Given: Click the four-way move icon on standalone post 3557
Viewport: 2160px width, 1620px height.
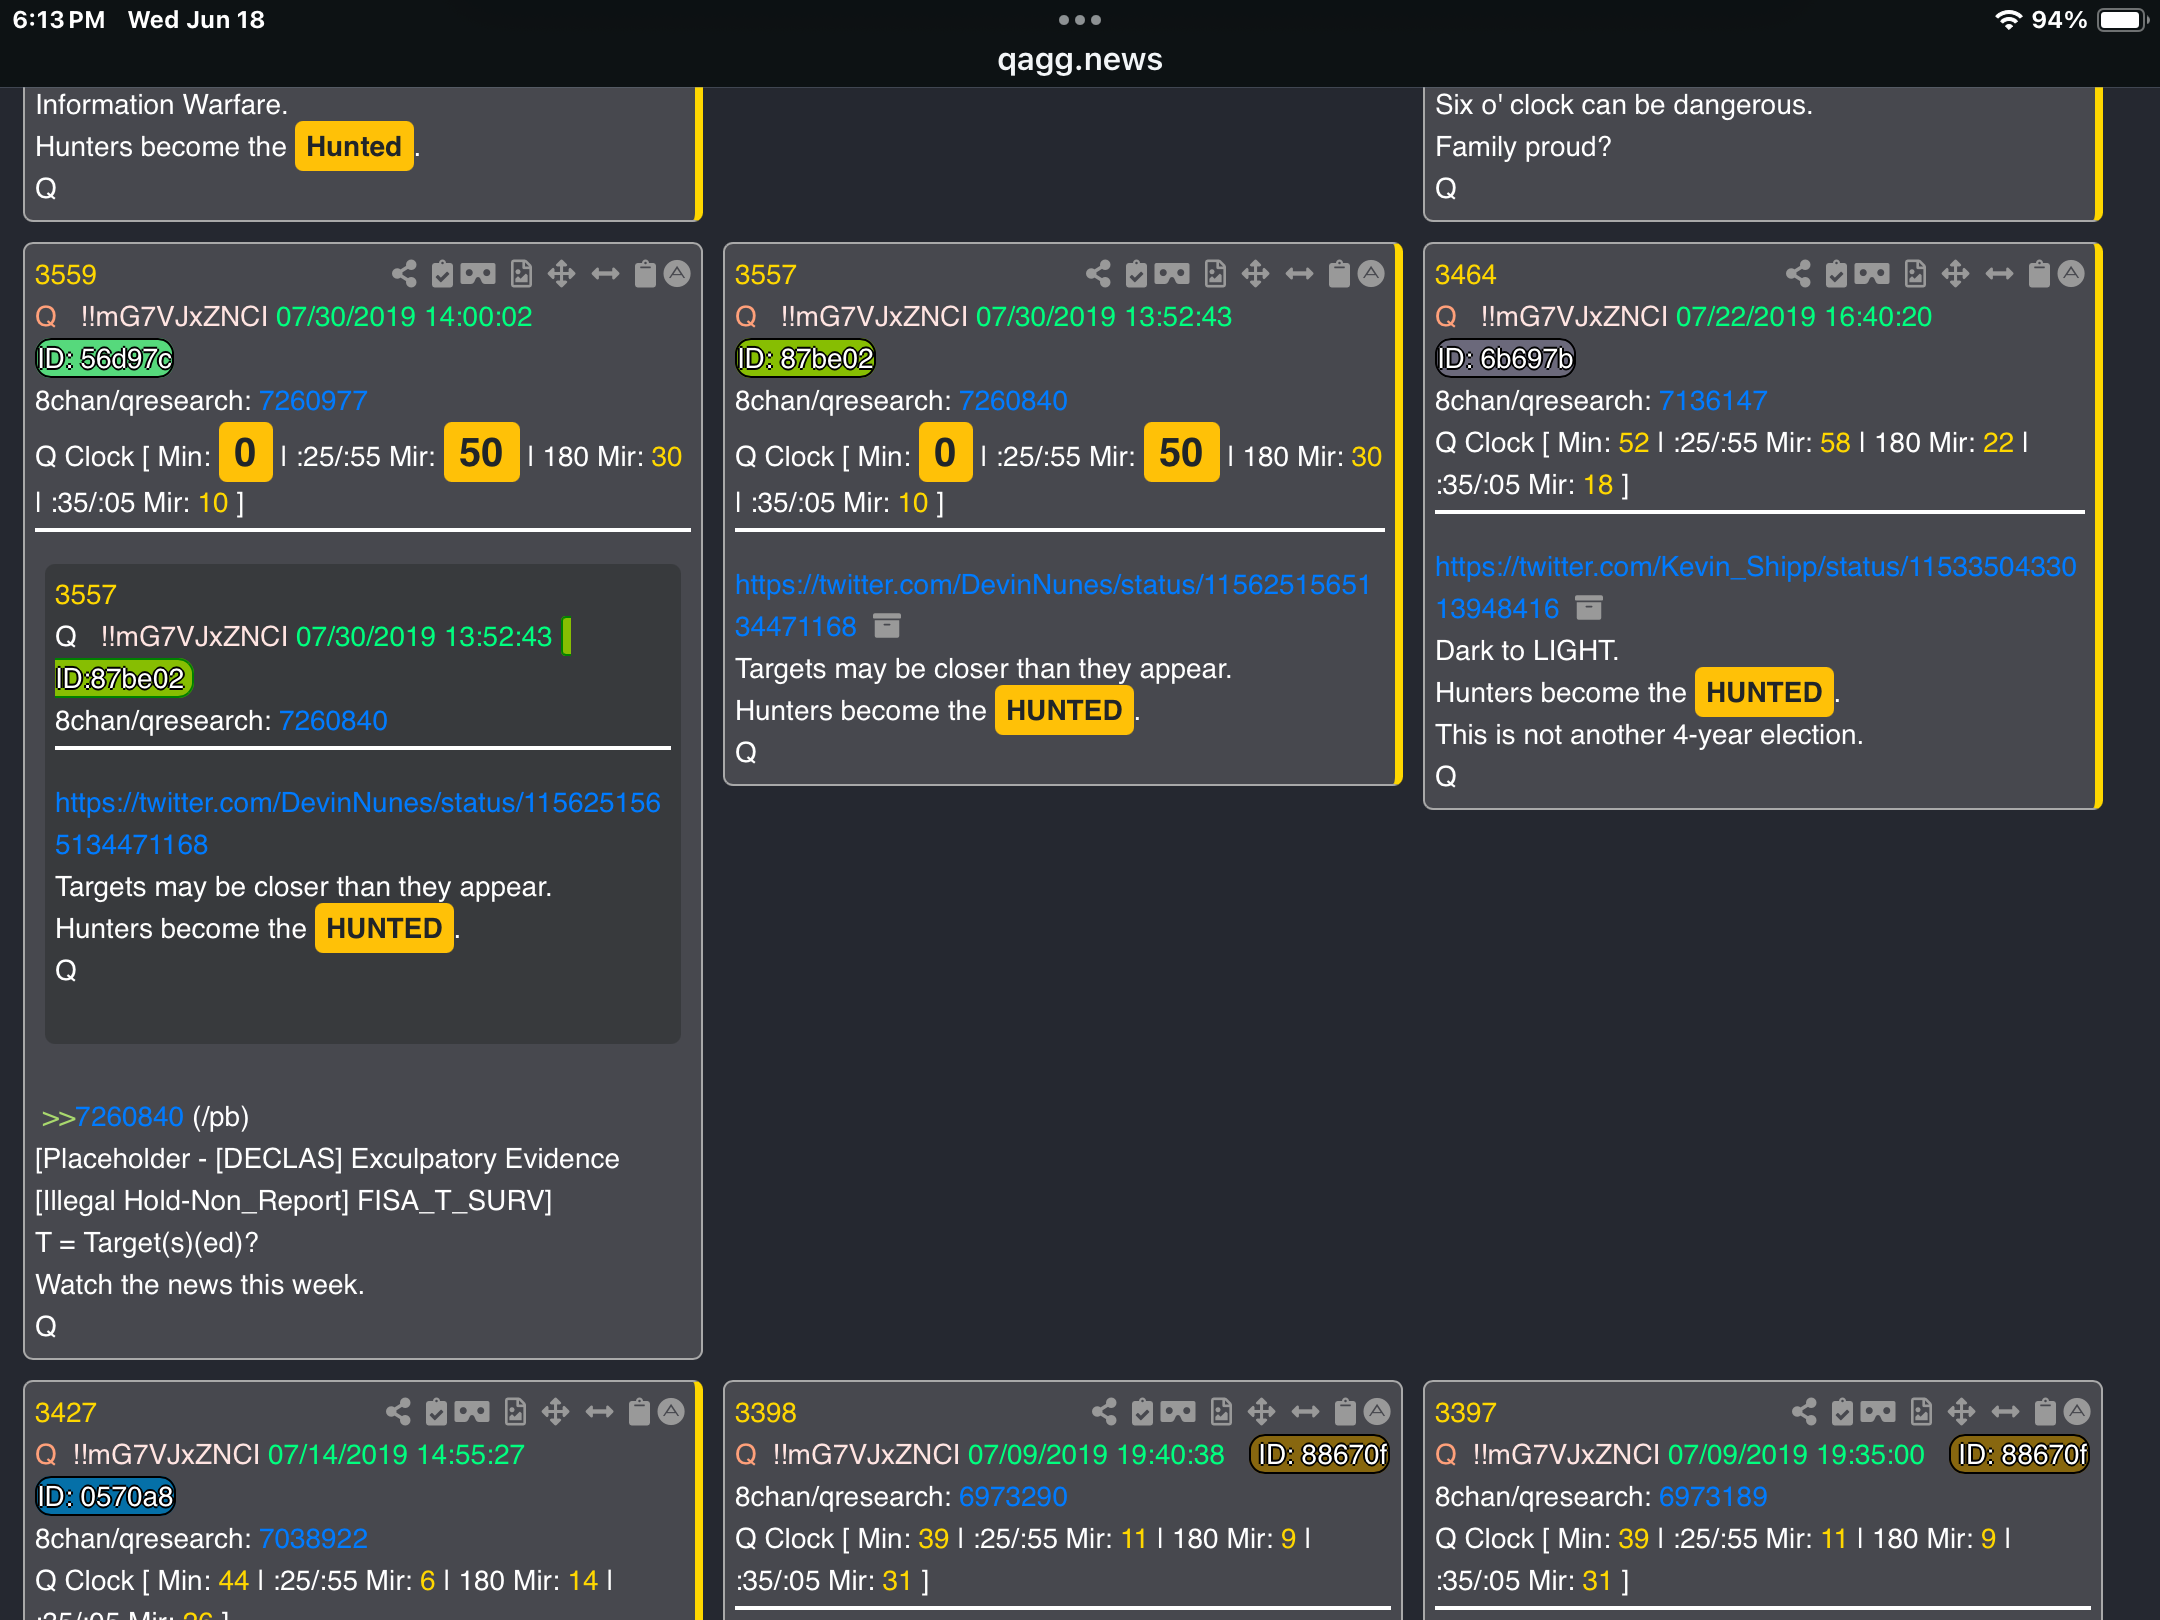Looking at the screenshot, I should 1256,274.
